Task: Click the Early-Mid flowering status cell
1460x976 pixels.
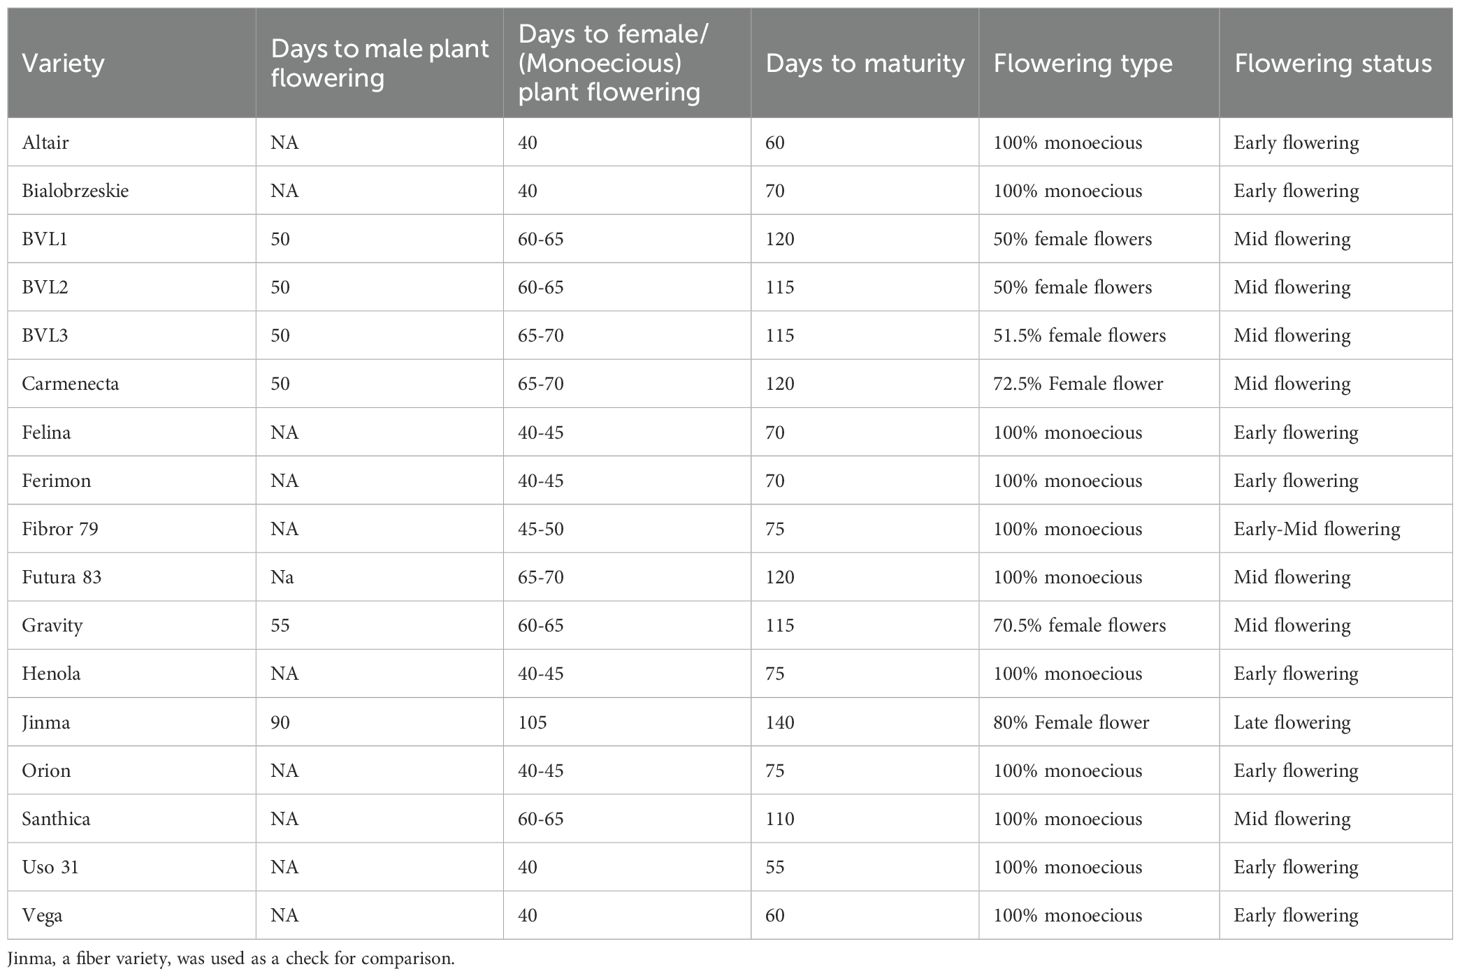Action: [1316, 529]
